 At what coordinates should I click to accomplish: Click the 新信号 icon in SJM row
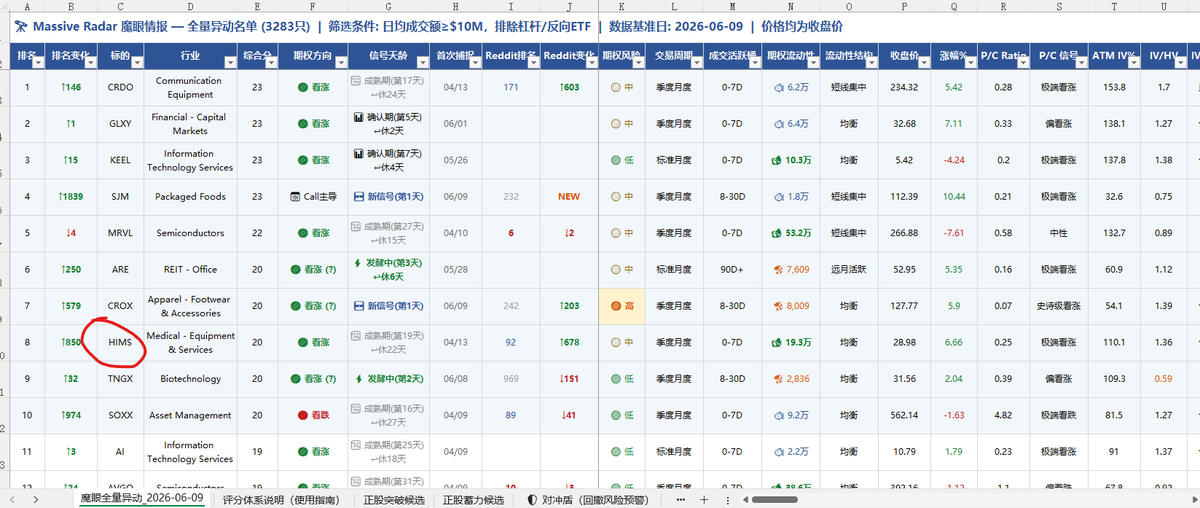coord(359,196)
